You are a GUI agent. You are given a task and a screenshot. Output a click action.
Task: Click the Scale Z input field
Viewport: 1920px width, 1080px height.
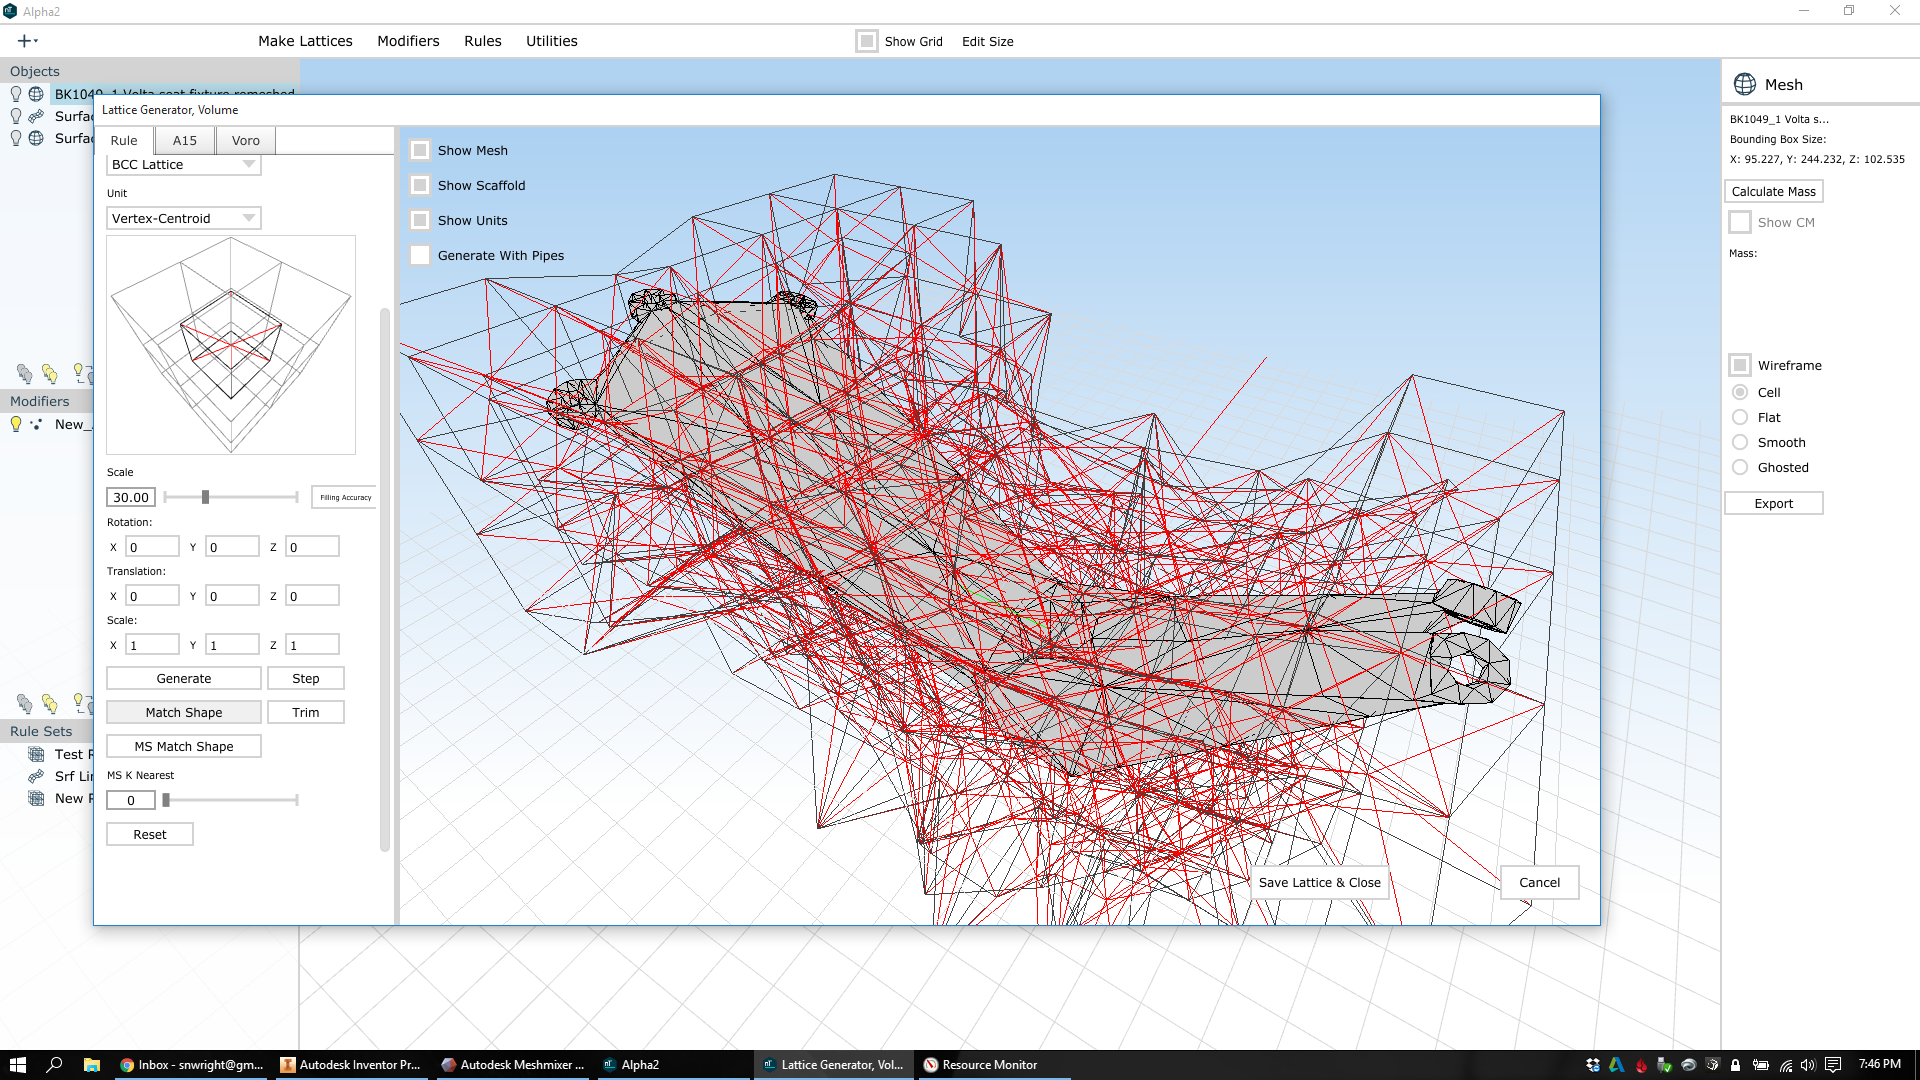point(312,645)
